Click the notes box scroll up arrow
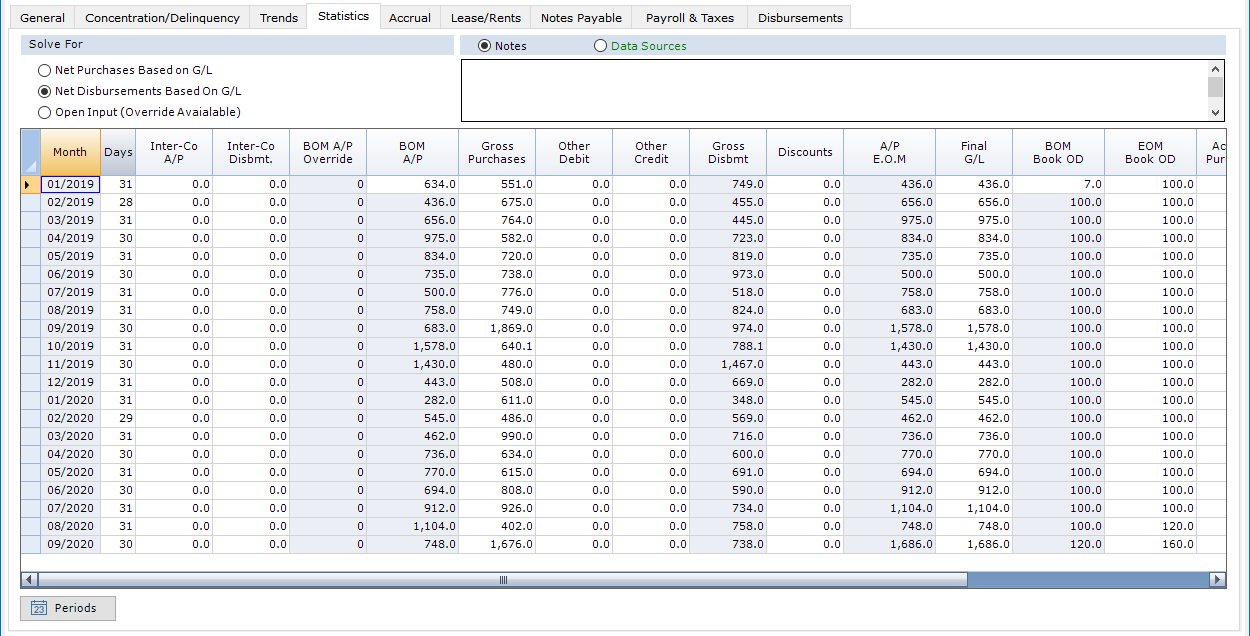 pyautogui.click(x=1216, y=69)
